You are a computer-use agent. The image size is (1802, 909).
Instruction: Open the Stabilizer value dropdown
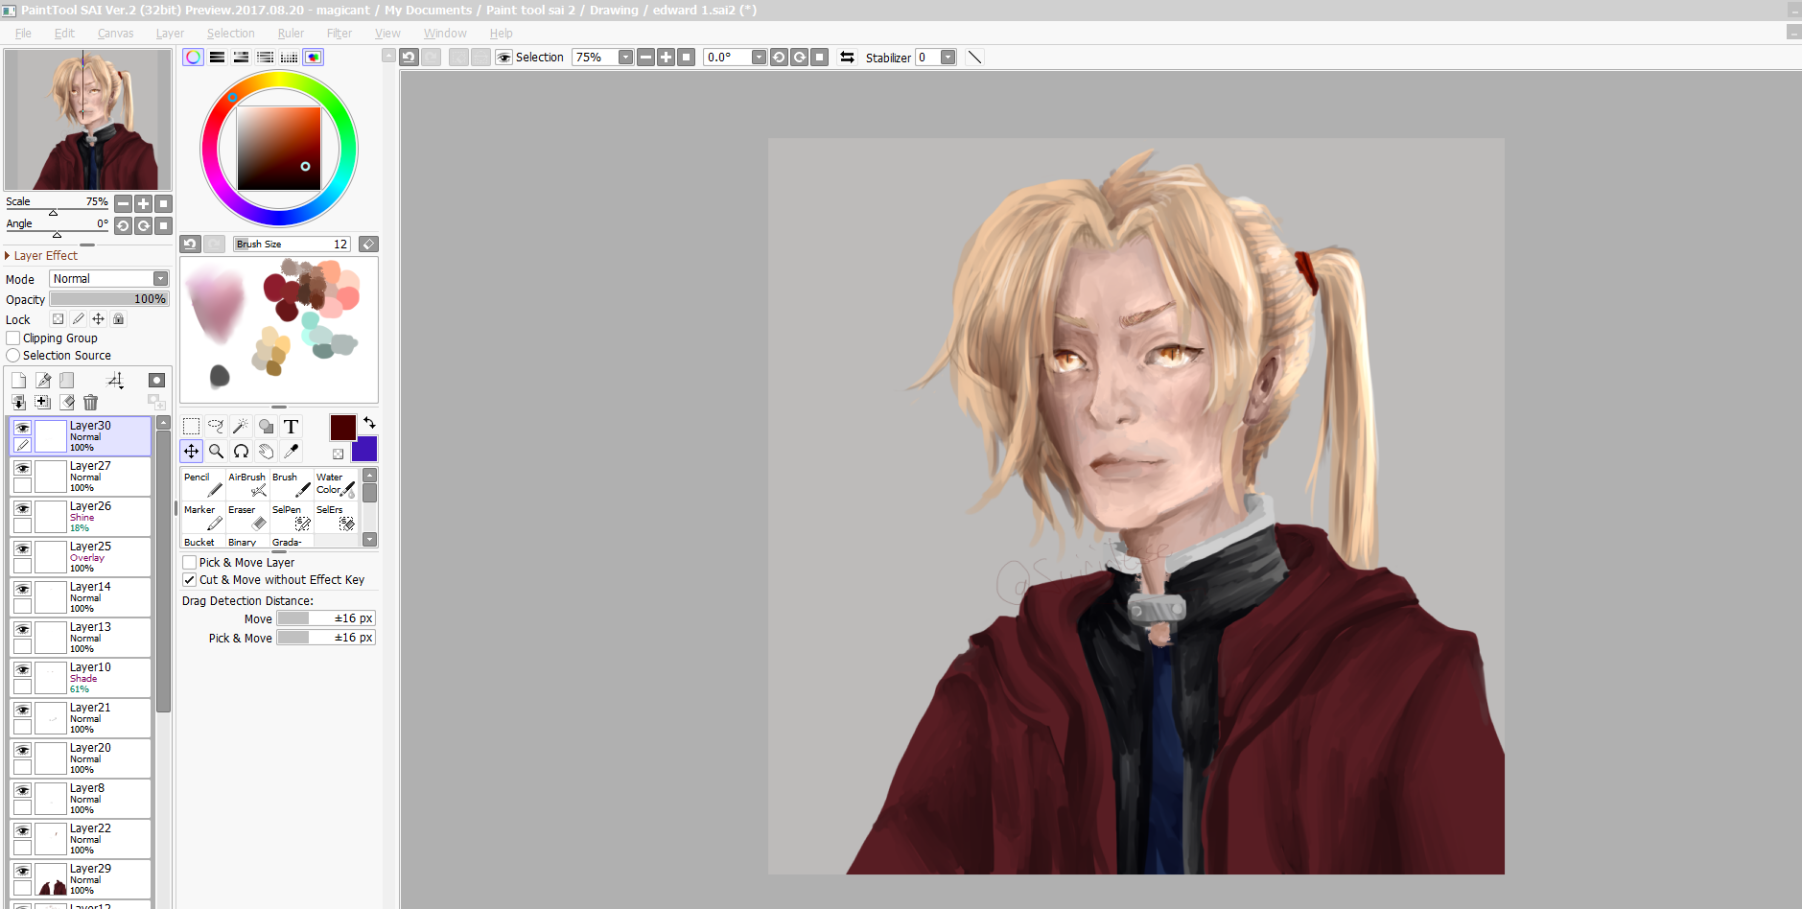coord(948,57)
